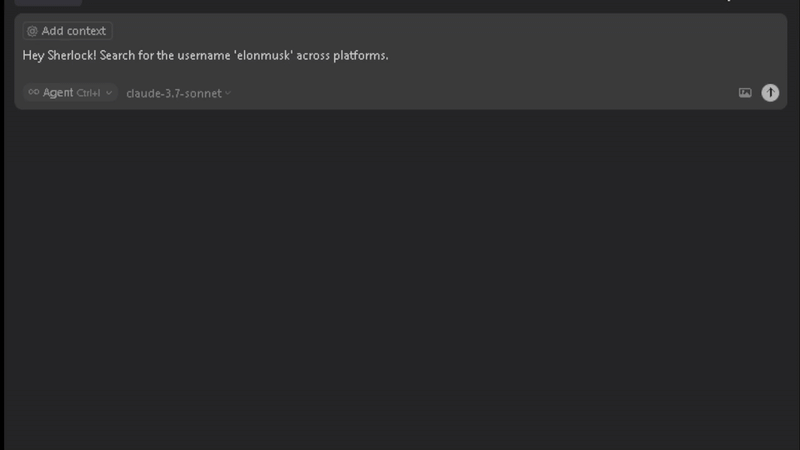The width and height of the screenshot is (800, 450).
Task: Place cursor after 'platforms.' in the message
Action: point(389,56)
